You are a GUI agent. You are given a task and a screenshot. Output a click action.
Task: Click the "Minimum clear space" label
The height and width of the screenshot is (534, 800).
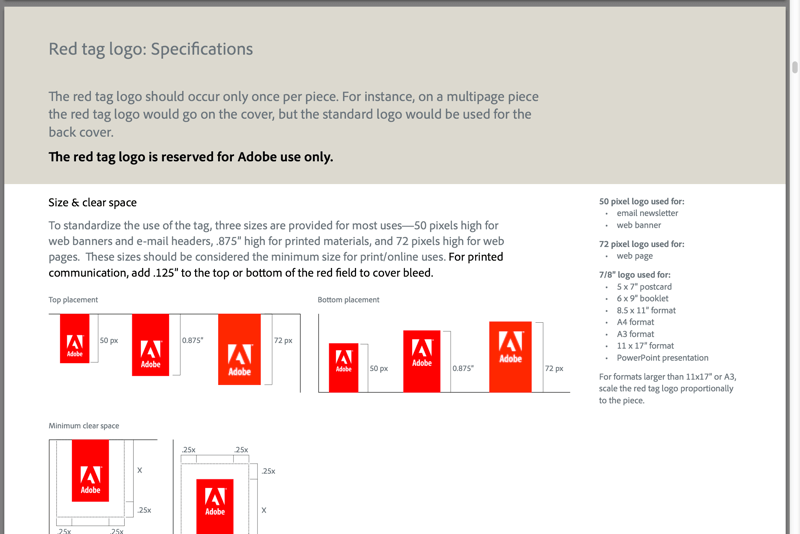click(x=84, y=426)
